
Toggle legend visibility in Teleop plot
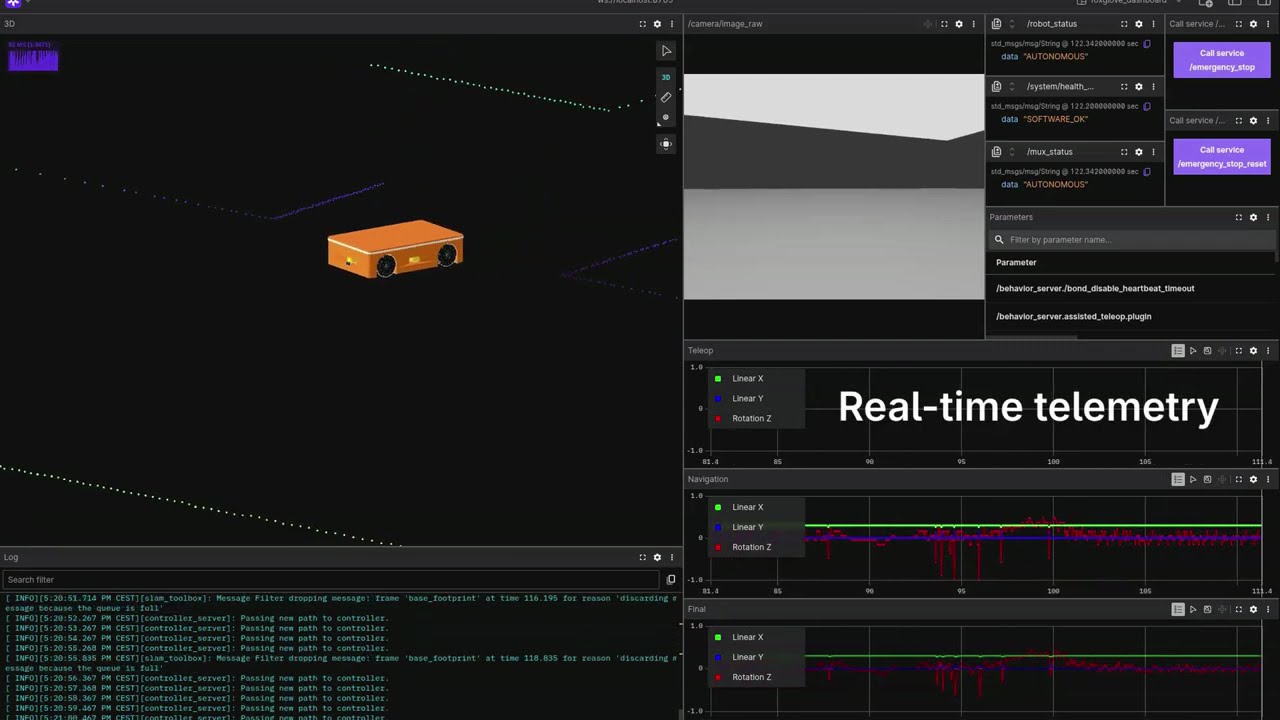pyautogui.click(x=1178, y=351)
